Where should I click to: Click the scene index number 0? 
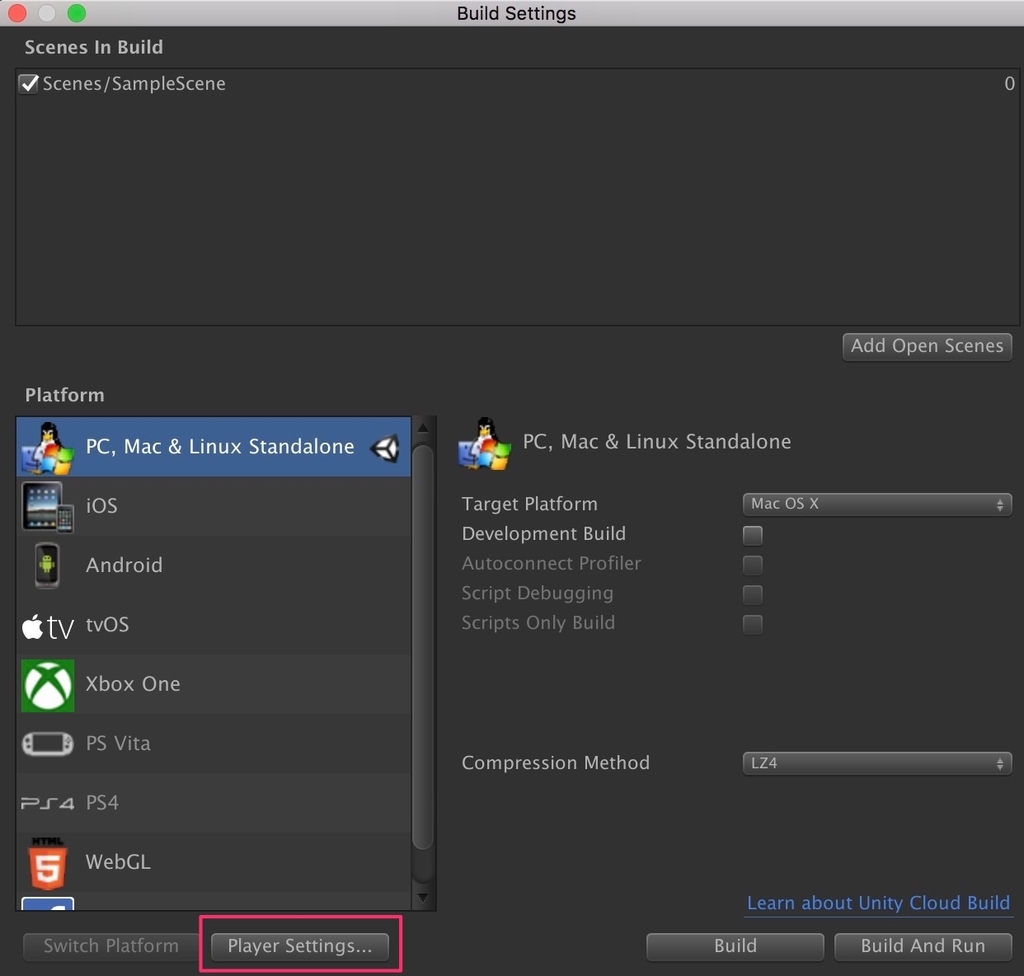[x=1009, y=84]
